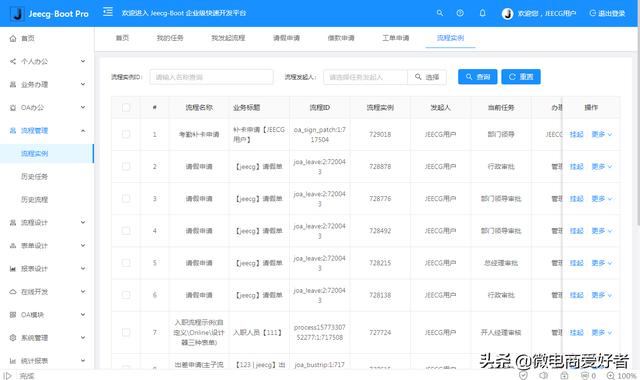Expand the 在线开发 menu chevron
The height and width of the screenshot is (380, 640).
click(83, 291)
